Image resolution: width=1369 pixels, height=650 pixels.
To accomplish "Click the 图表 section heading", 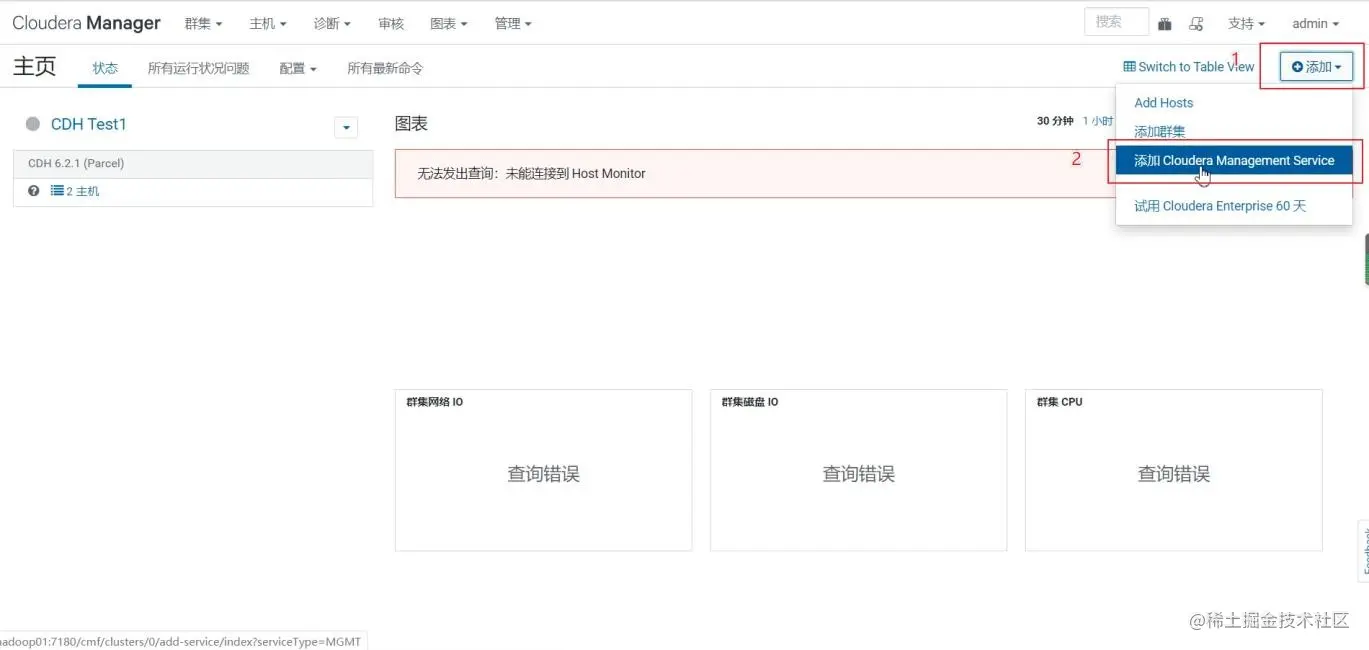I will (411, 124).
